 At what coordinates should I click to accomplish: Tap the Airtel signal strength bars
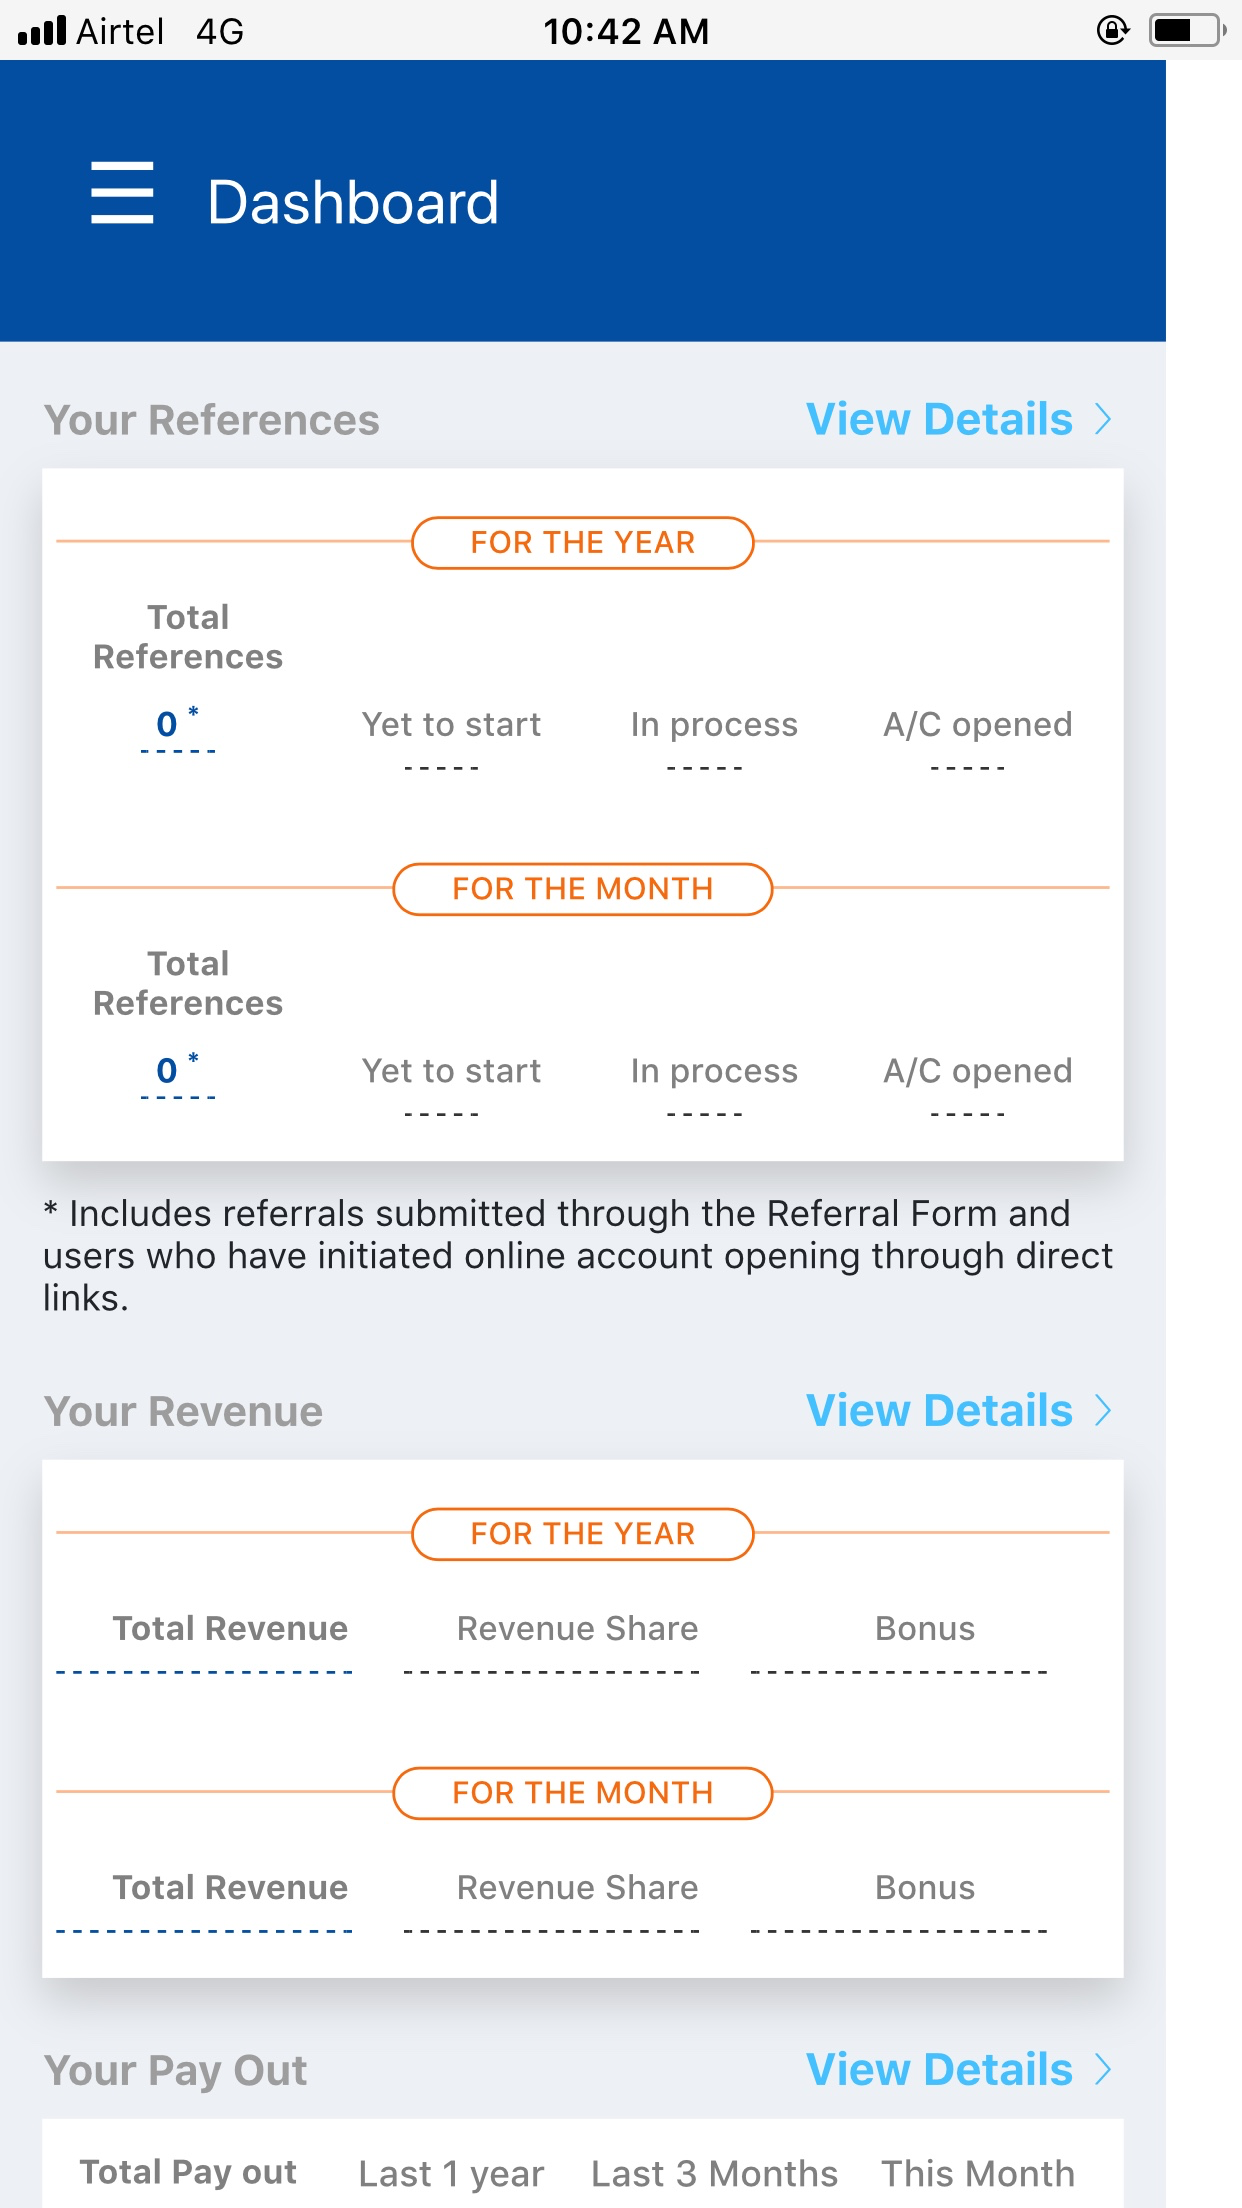[x=42, y=31]
